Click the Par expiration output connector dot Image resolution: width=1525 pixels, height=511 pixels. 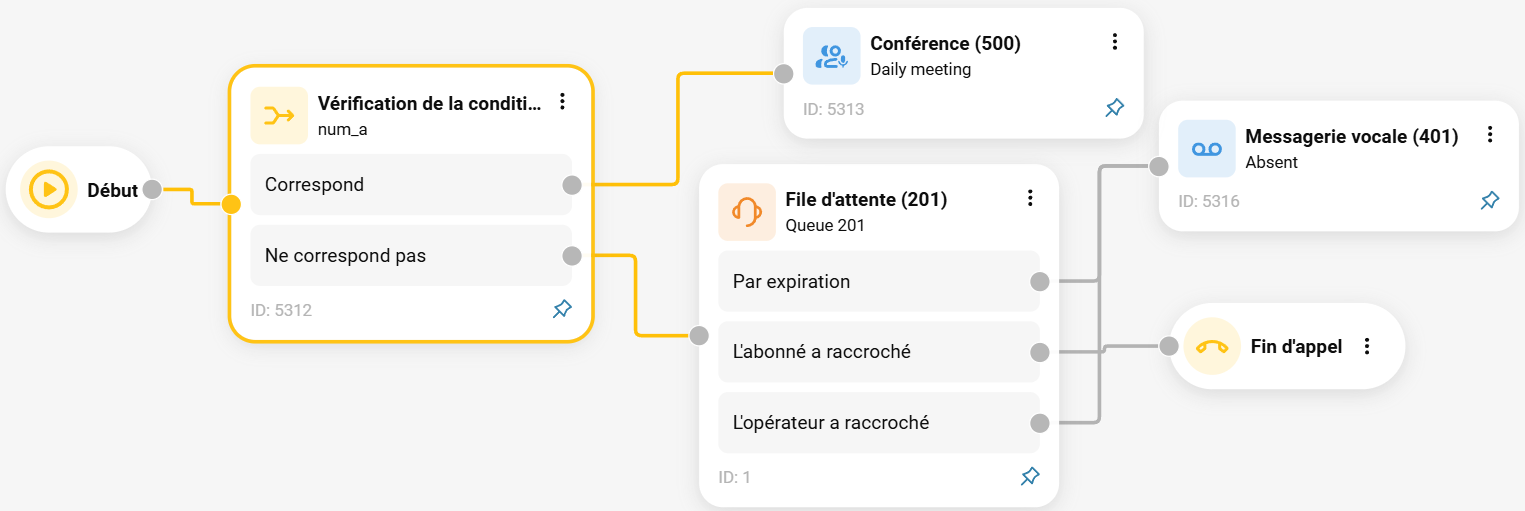(x=1040, y=282)
